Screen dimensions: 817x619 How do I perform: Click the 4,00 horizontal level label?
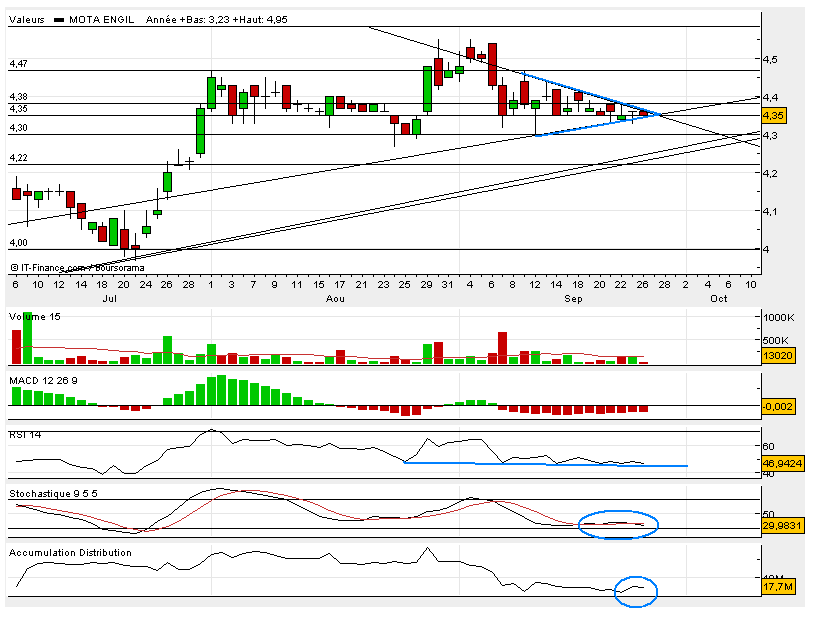(x=18, y=242)
